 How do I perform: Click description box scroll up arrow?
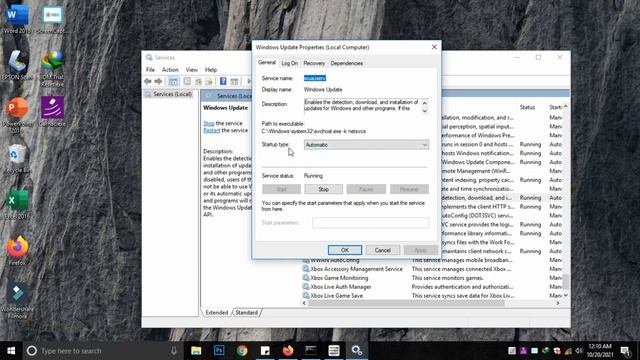pos(424,103)
